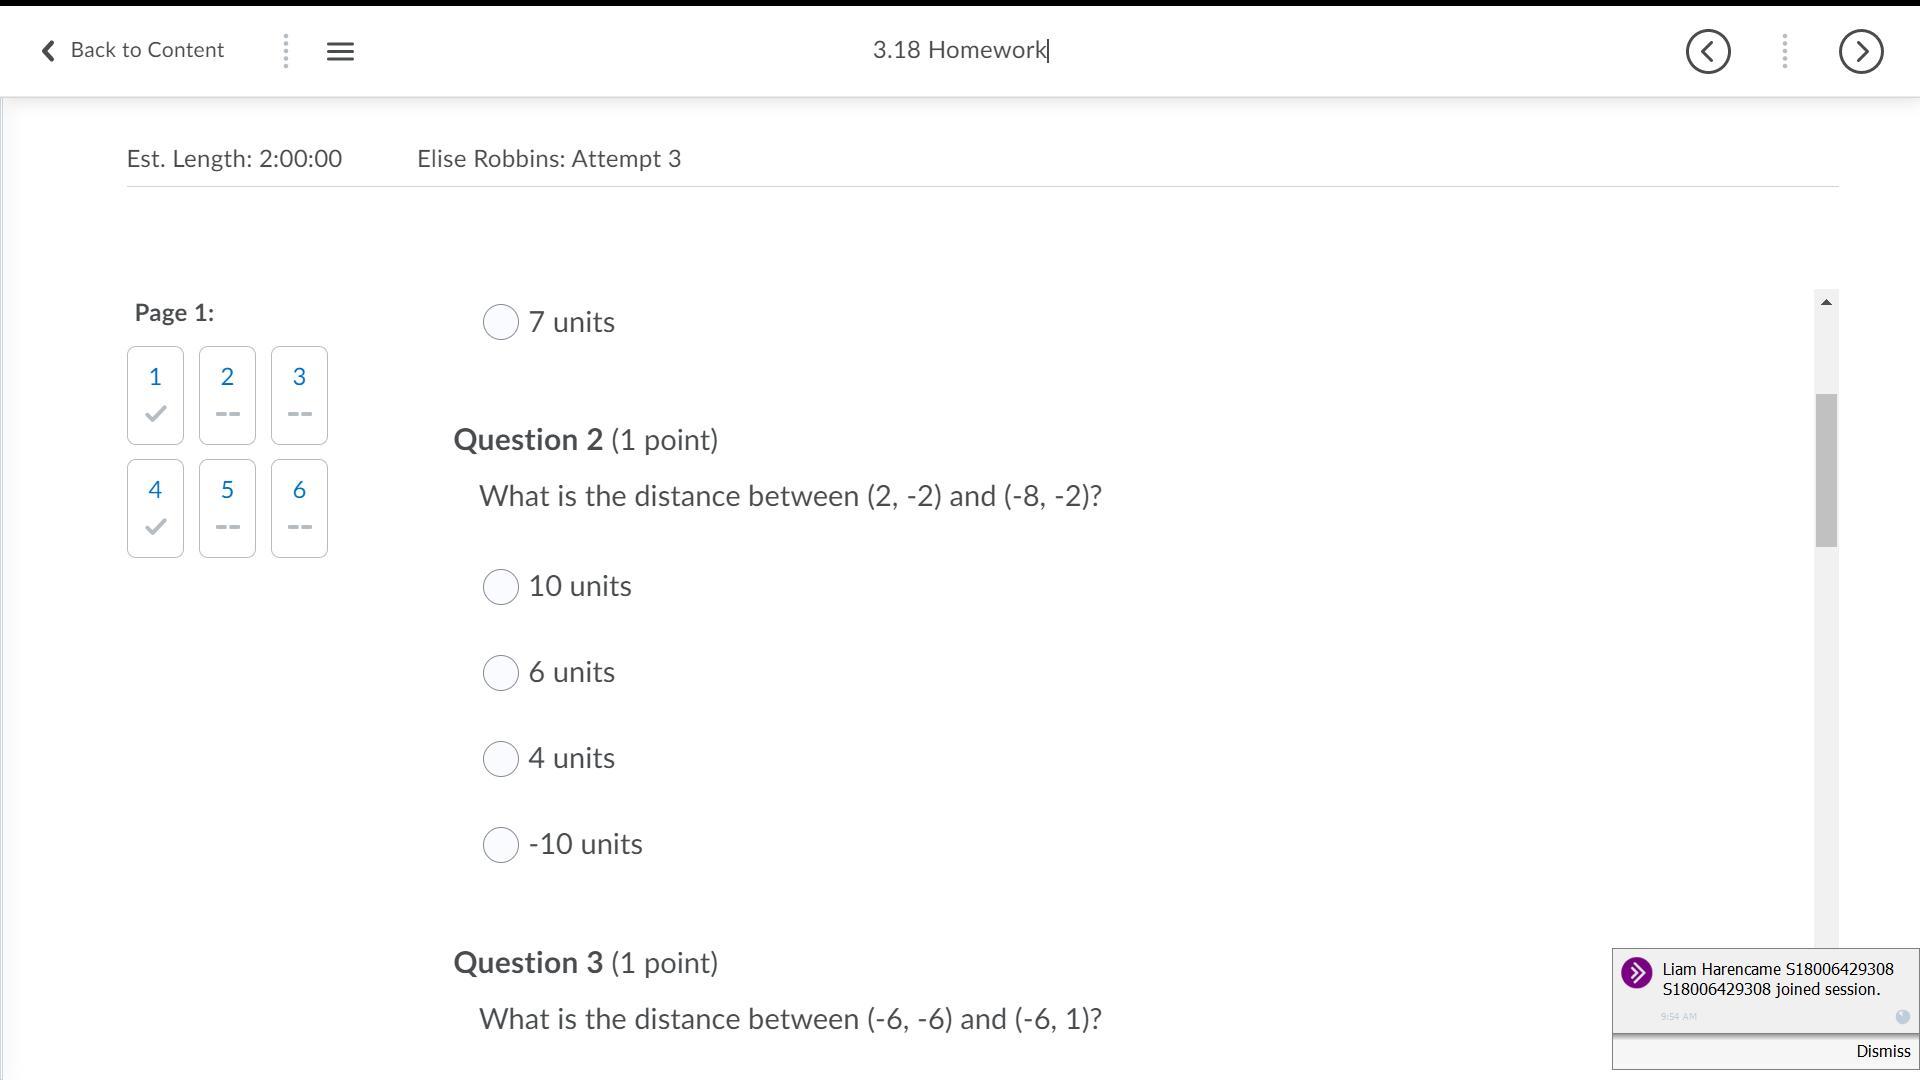Select the 6 units radio option
The image size is (1920, 1080).
(501, 673)
